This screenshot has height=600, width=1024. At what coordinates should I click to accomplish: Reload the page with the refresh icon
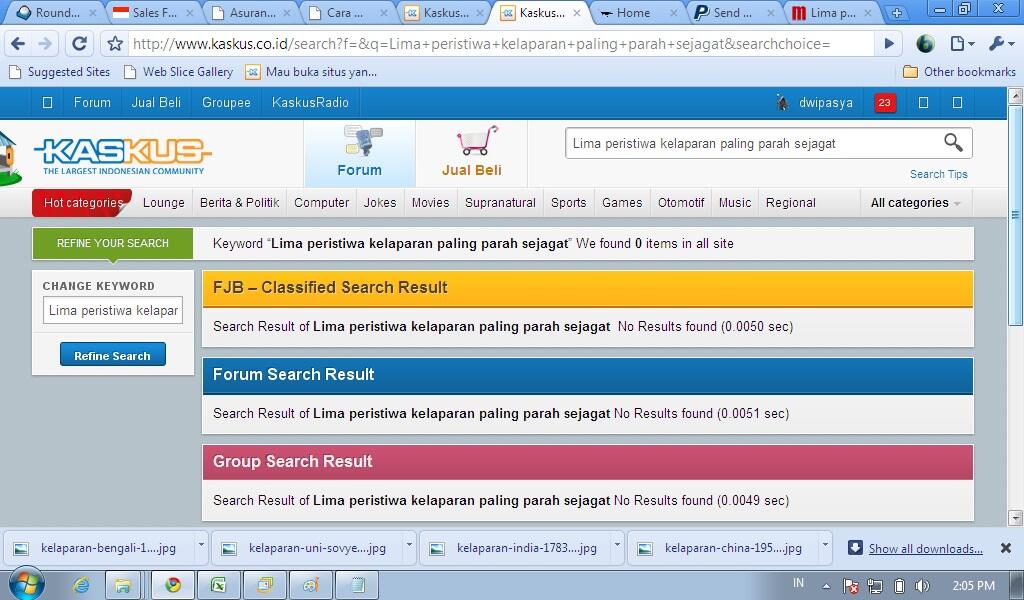79,44
